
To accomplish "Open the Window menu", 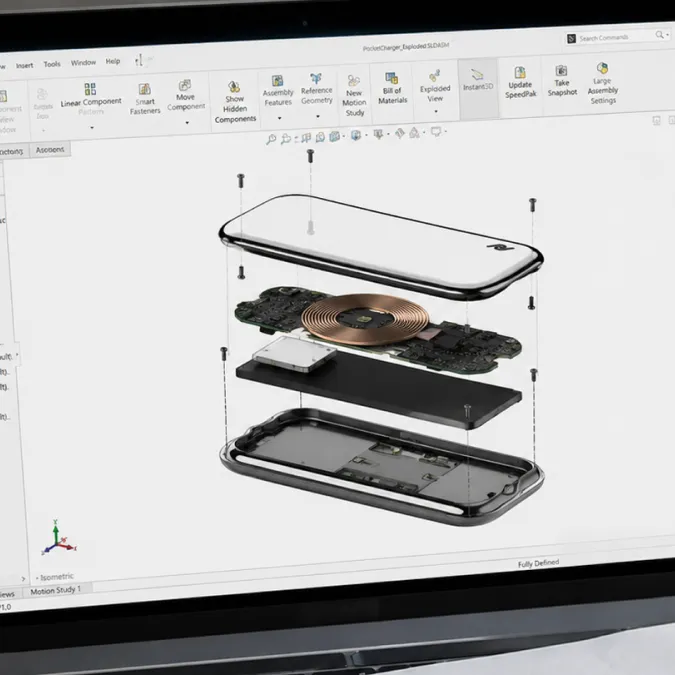I will 83,63.
